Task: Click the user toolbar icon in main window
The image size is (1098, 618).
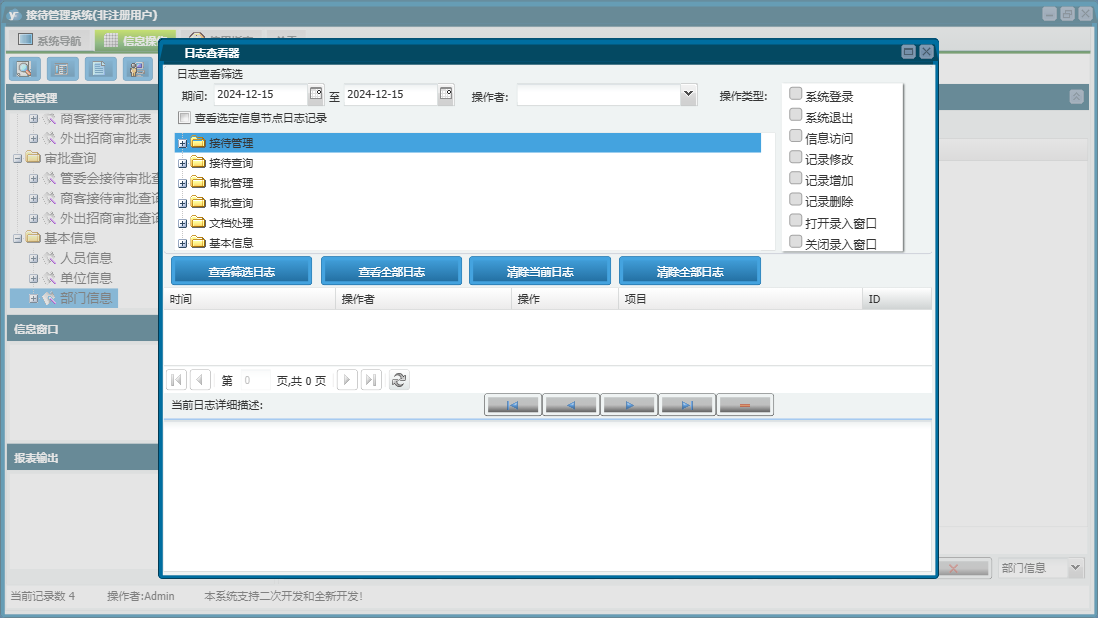Action: [138, 69]
